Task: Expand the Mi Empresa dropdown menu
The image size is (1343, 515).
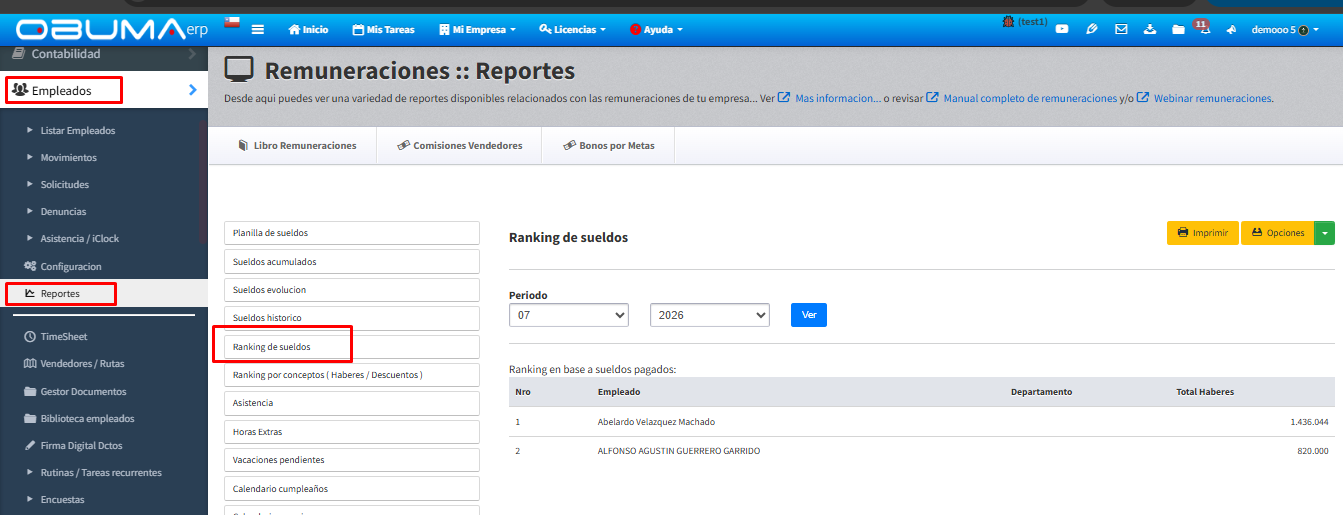Action: 477,30
